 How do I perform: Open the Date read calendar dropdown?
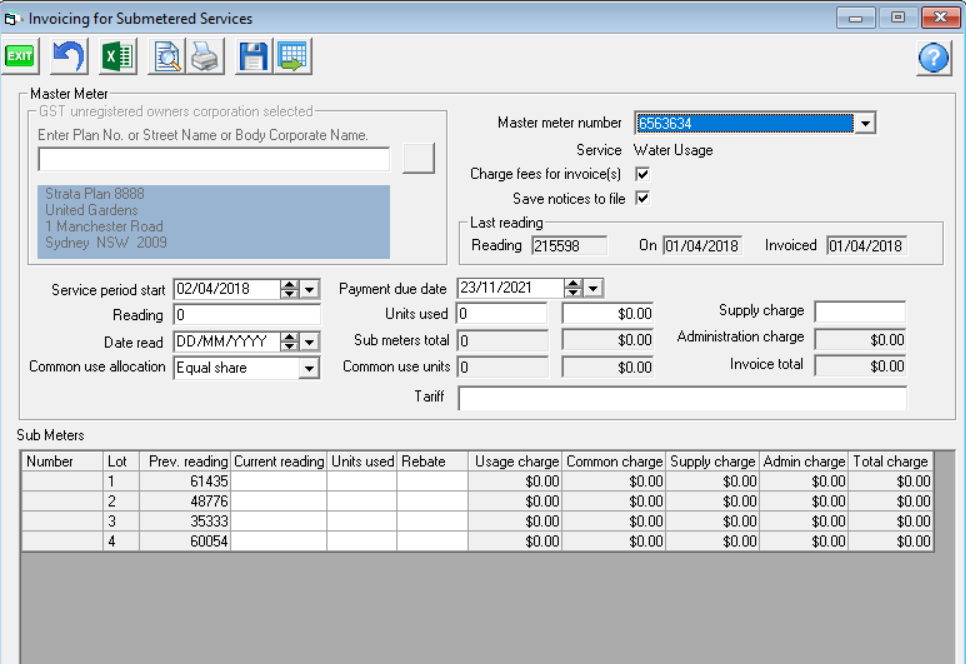pyautogui.click(x=310, y=342)
